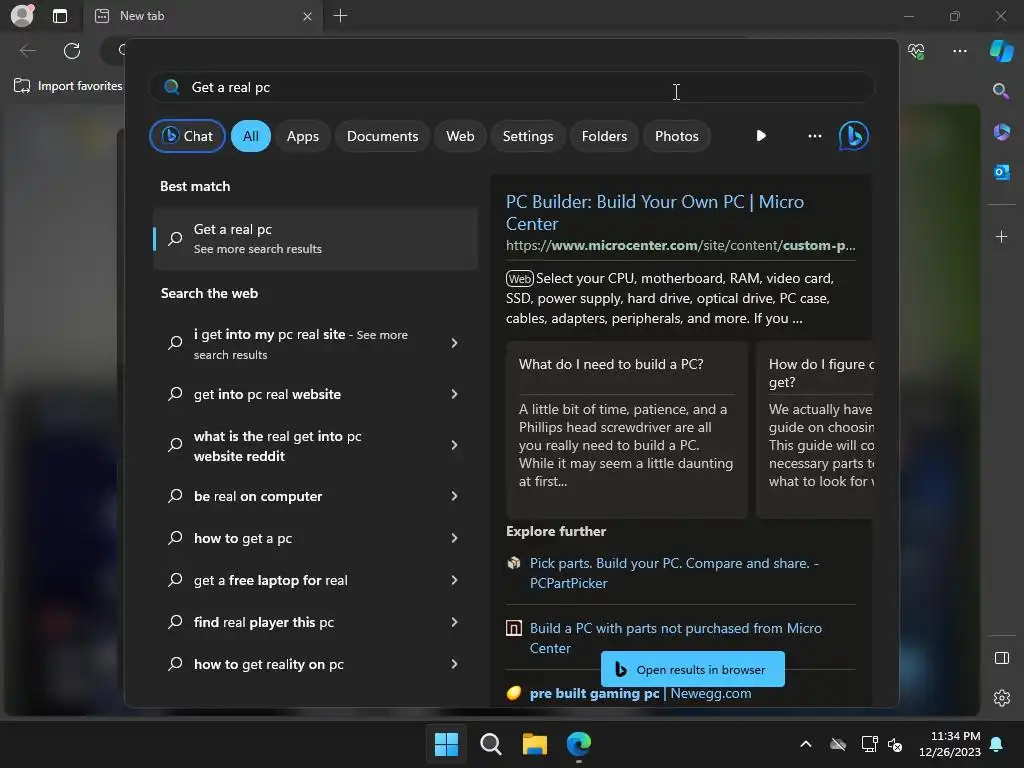
Task: Switch to the Apps search filter
Action: click(x=302, y=136)
